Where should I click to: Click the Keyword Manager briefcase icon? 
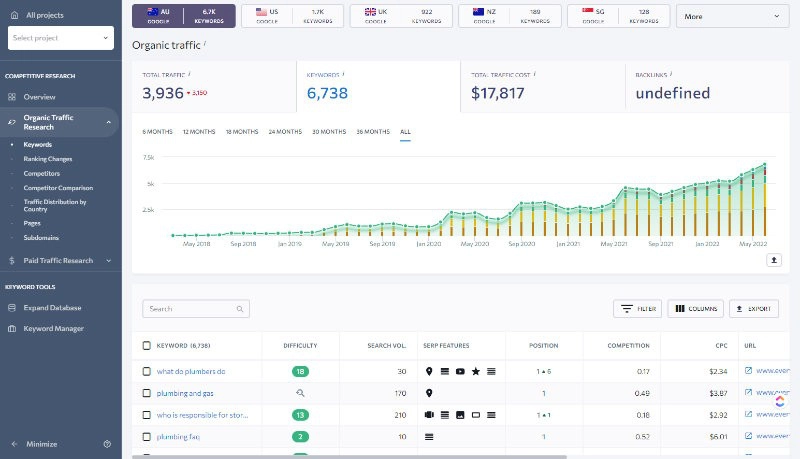pyautogui.click(x=12, y=329)
